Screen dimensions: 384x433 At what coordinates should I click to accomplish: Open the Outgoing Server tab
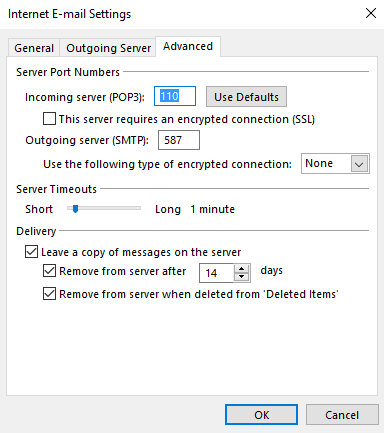pos(108,48)
